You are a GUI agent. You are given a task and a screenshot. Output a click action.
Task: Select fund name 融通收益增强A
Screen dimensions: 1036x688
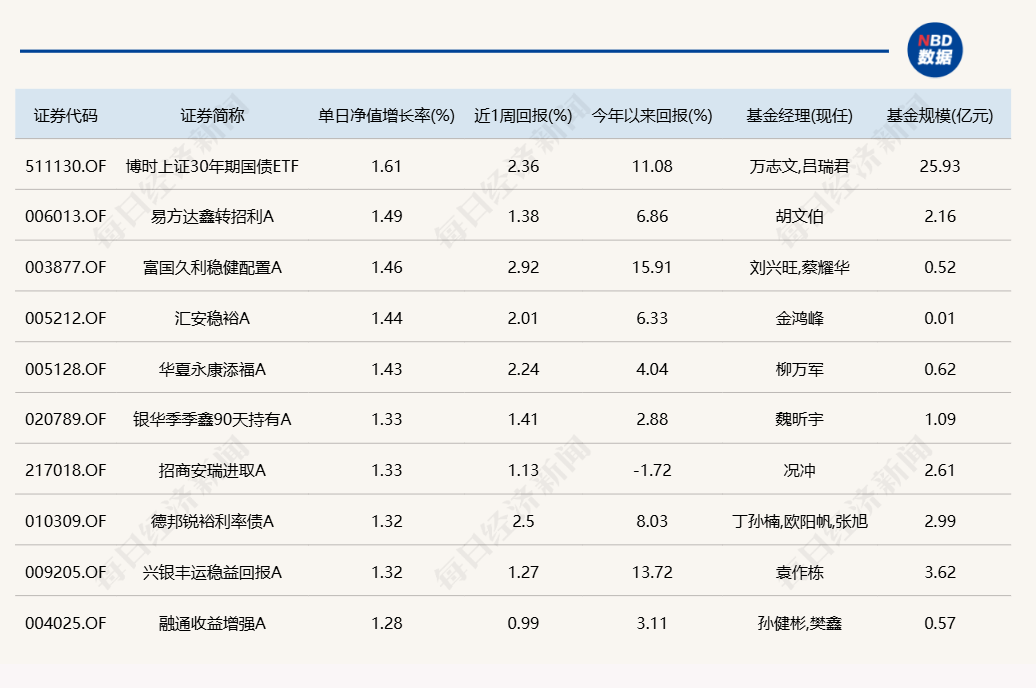tap(212, 623)
